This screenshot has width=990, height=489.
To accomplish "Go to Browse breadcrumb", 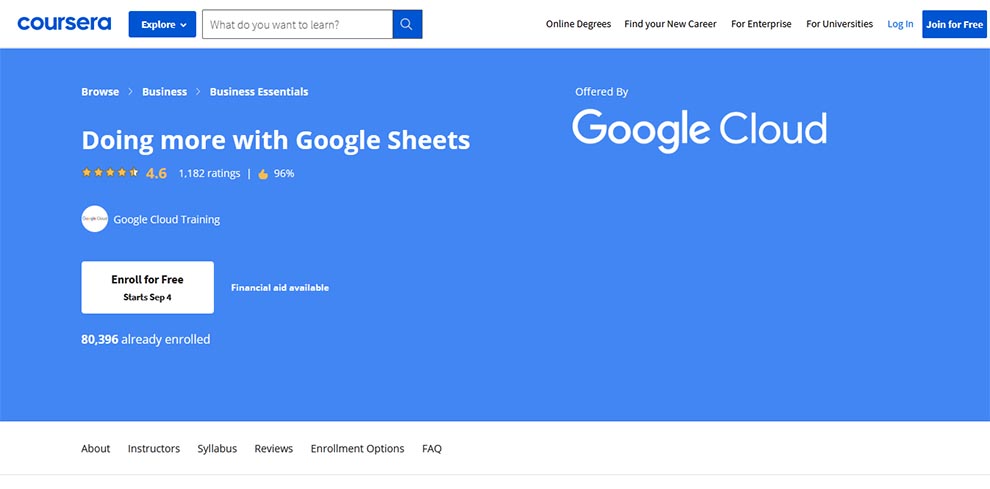I will (x=100, y=92).
